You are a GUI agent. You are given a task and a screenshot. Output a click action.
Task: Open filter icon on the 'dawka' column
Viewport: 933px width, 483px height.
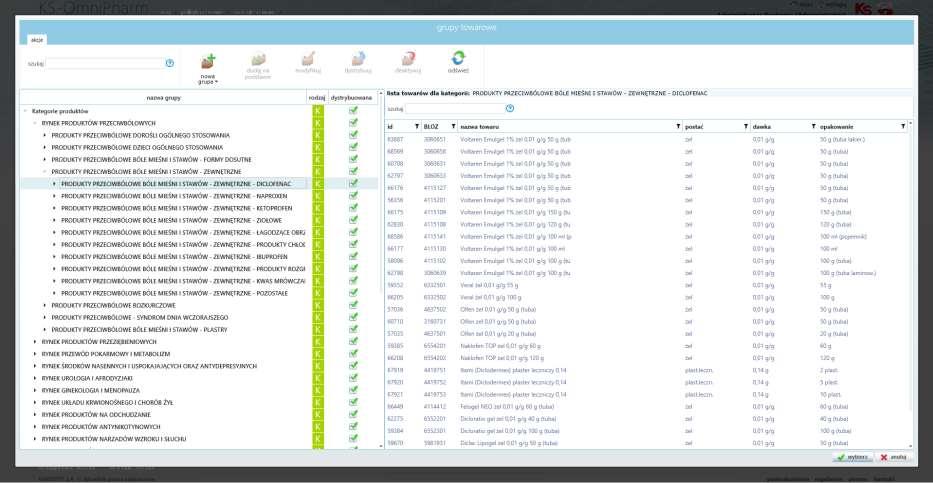pyautogui.click(x=813, y=127)
